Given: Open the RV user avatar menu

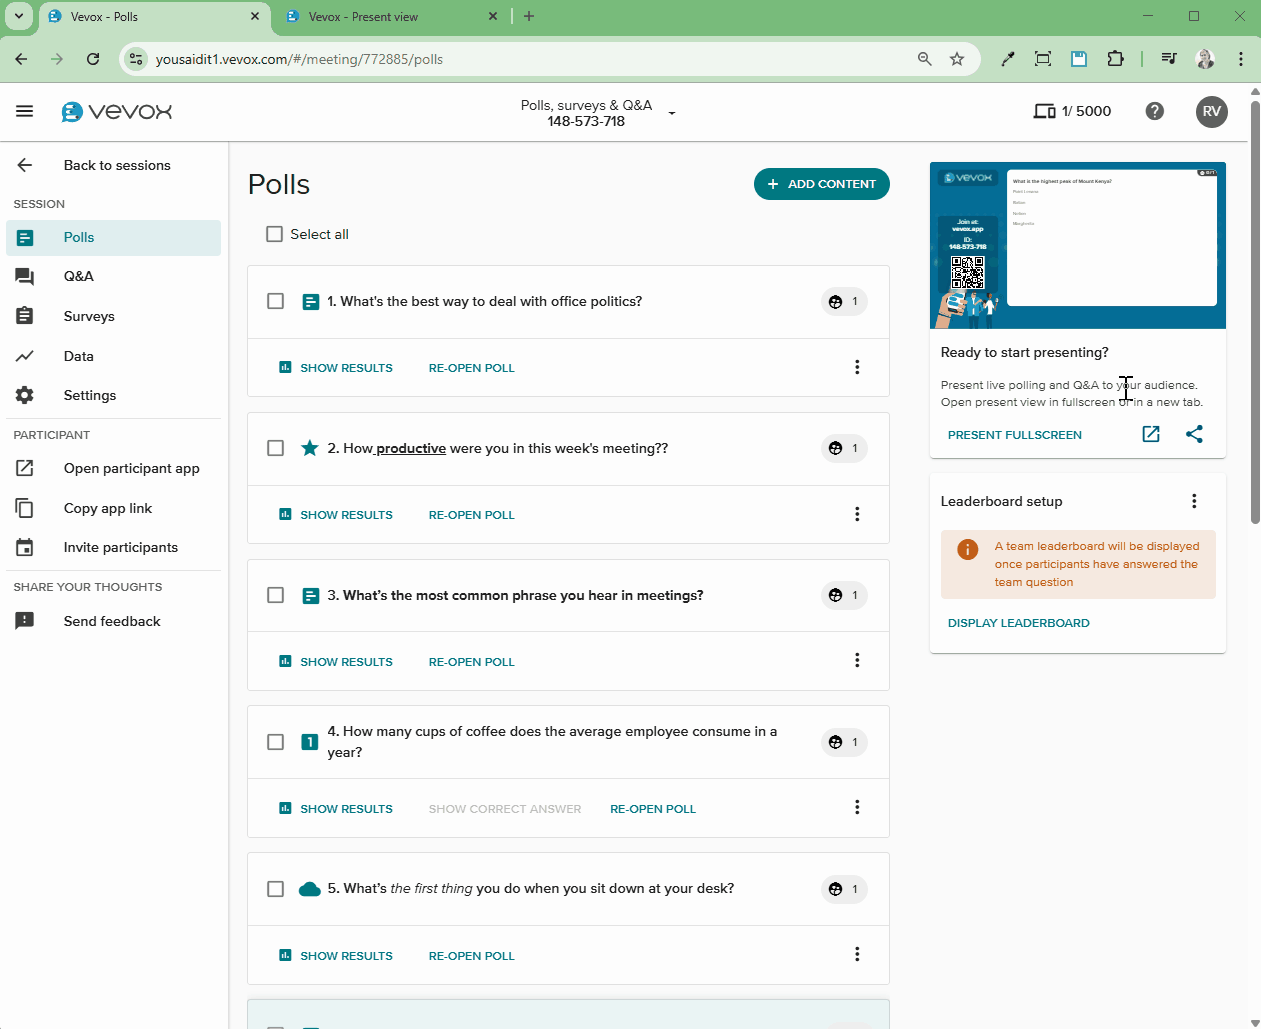Looking at the screenshot, I should tap(1211, 111).
